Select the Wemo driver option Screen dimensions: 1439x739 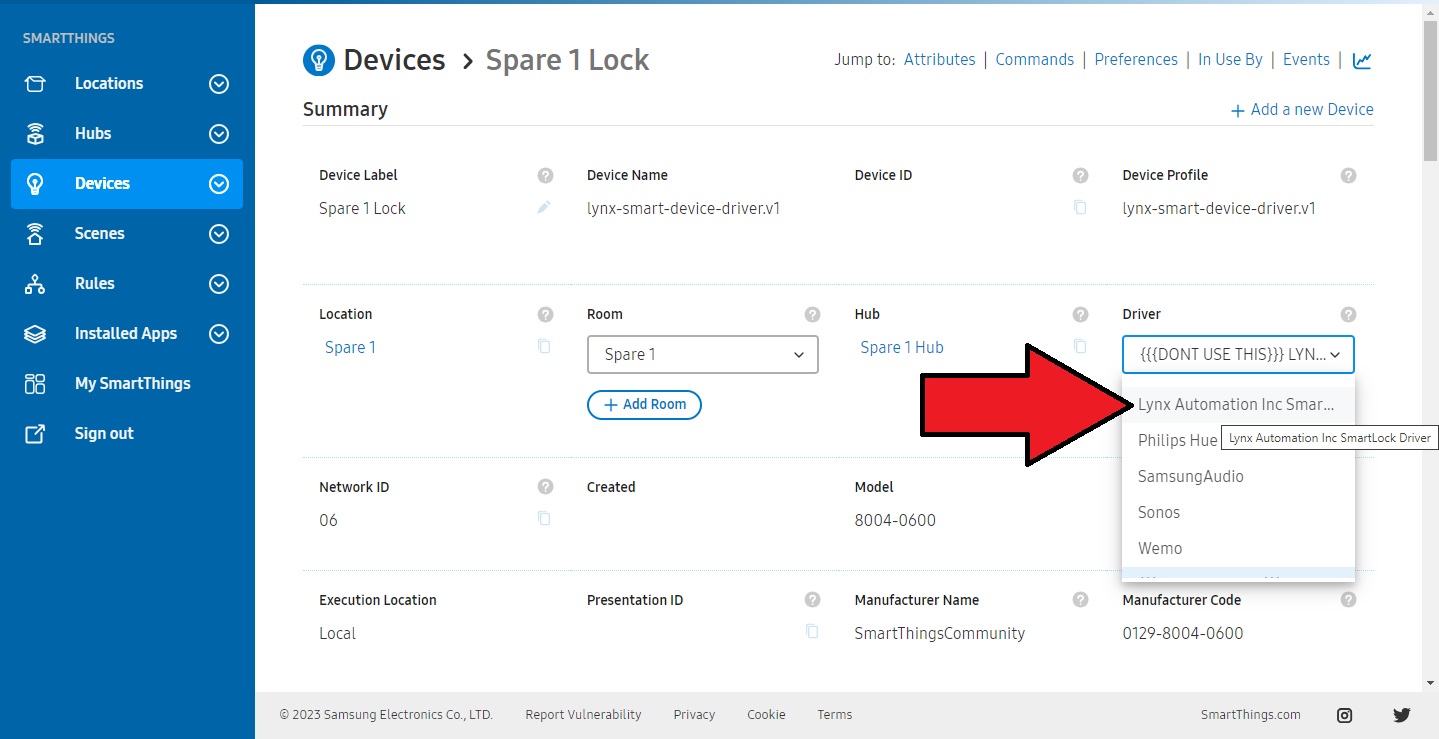[1238, 549]
